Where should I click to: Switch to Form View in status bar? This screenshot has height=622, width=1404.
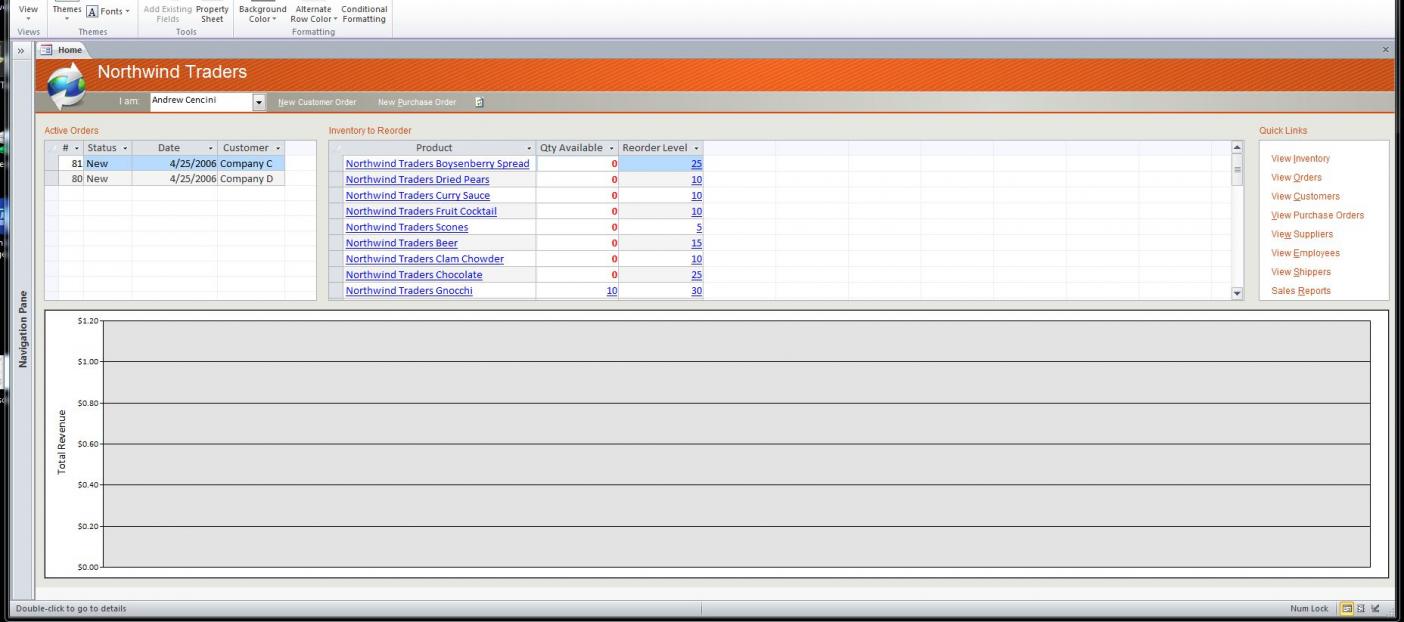1347,608
